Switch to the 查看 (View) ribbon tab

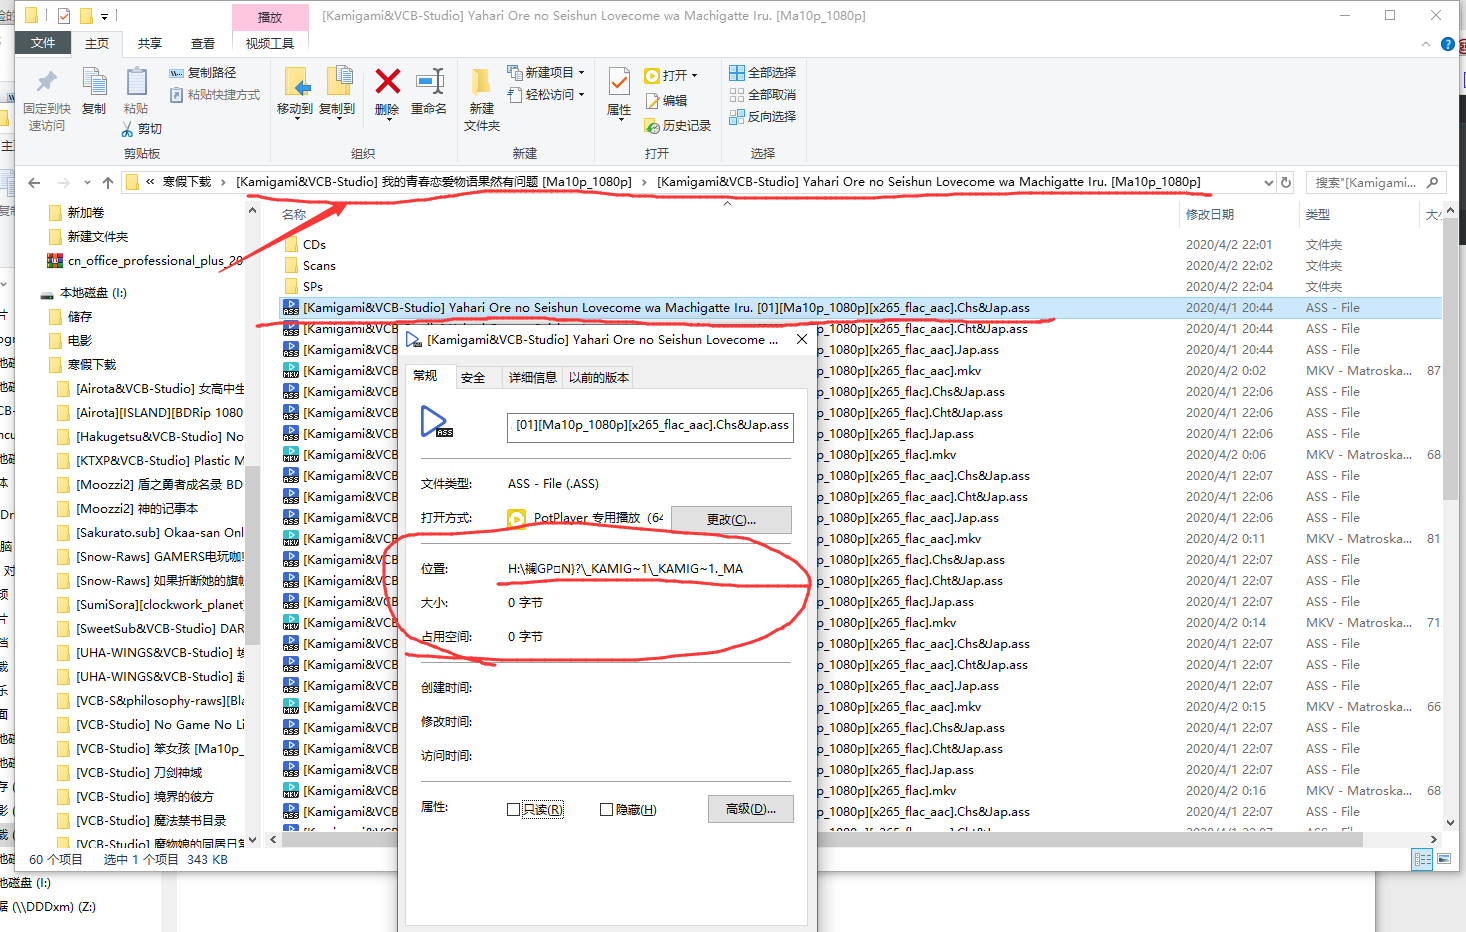pyautogui.click(x=203, y=43)
